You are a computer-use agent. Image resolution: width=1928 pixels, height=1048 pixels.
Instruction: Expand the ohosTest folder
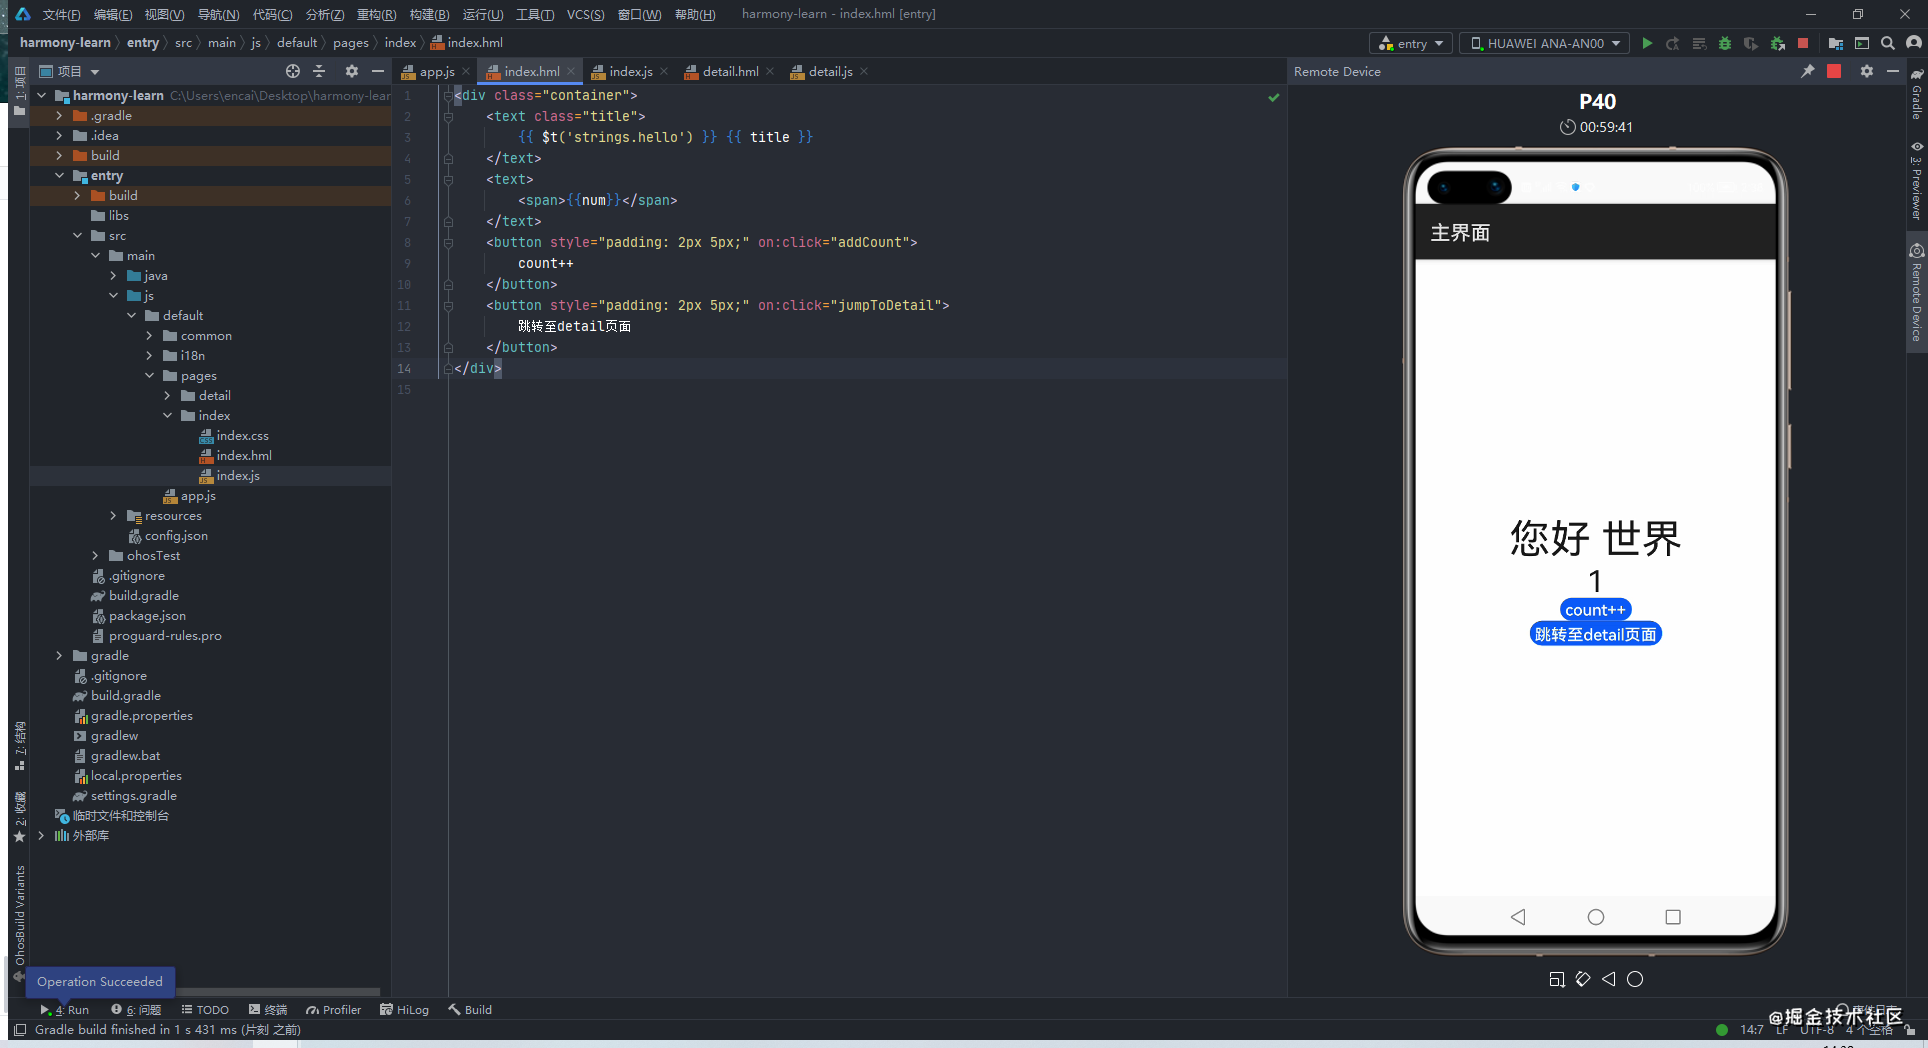(x=95, y=556)
